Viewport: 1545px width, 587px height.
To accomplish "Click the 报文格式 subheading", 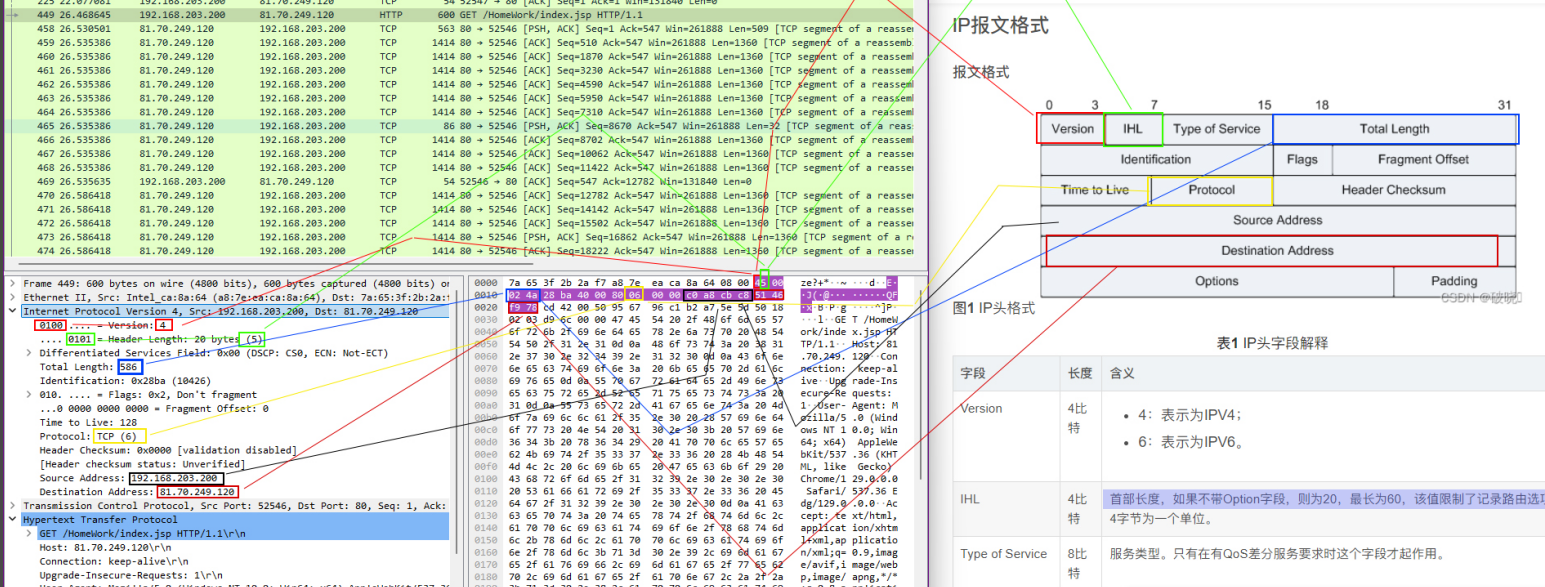I will pos(981,72).
